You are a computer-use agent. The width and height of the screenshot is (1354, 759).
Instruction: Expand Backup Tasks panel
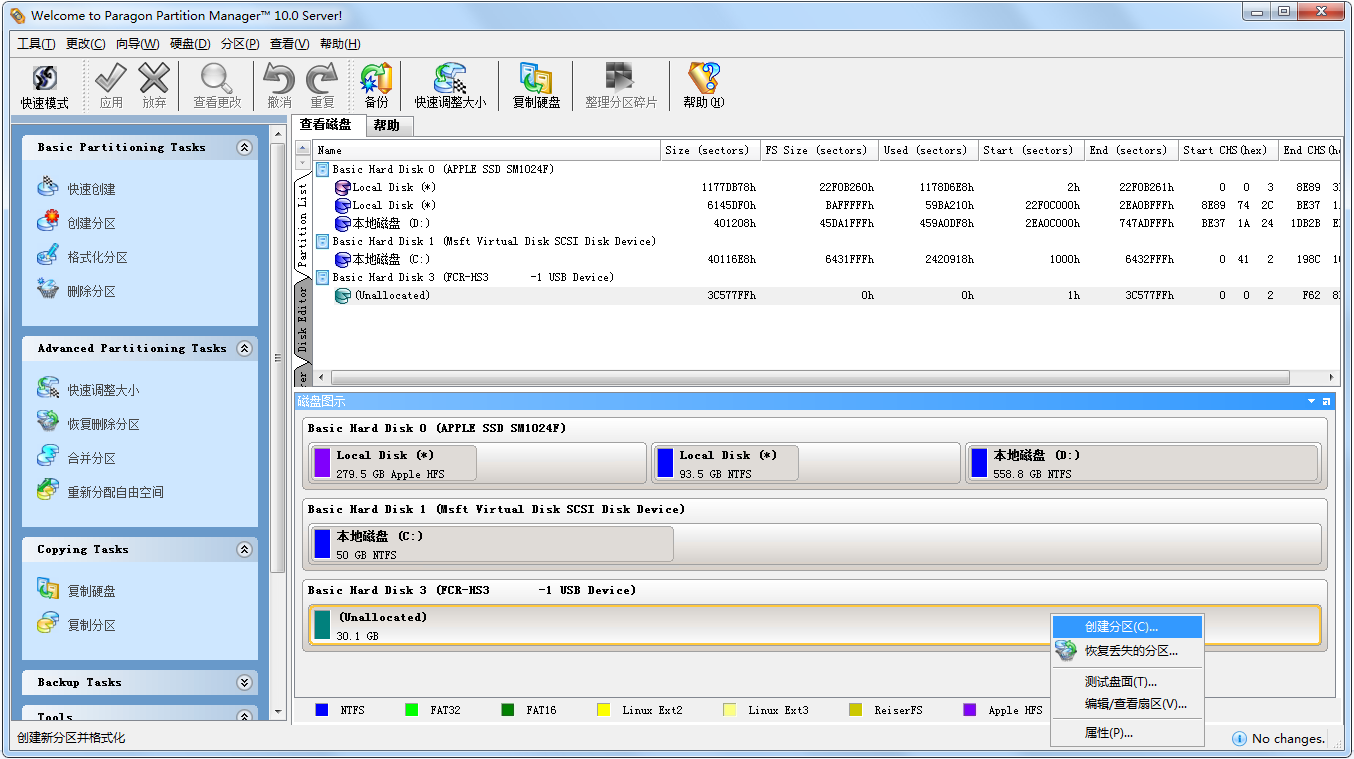pos(245,682)
